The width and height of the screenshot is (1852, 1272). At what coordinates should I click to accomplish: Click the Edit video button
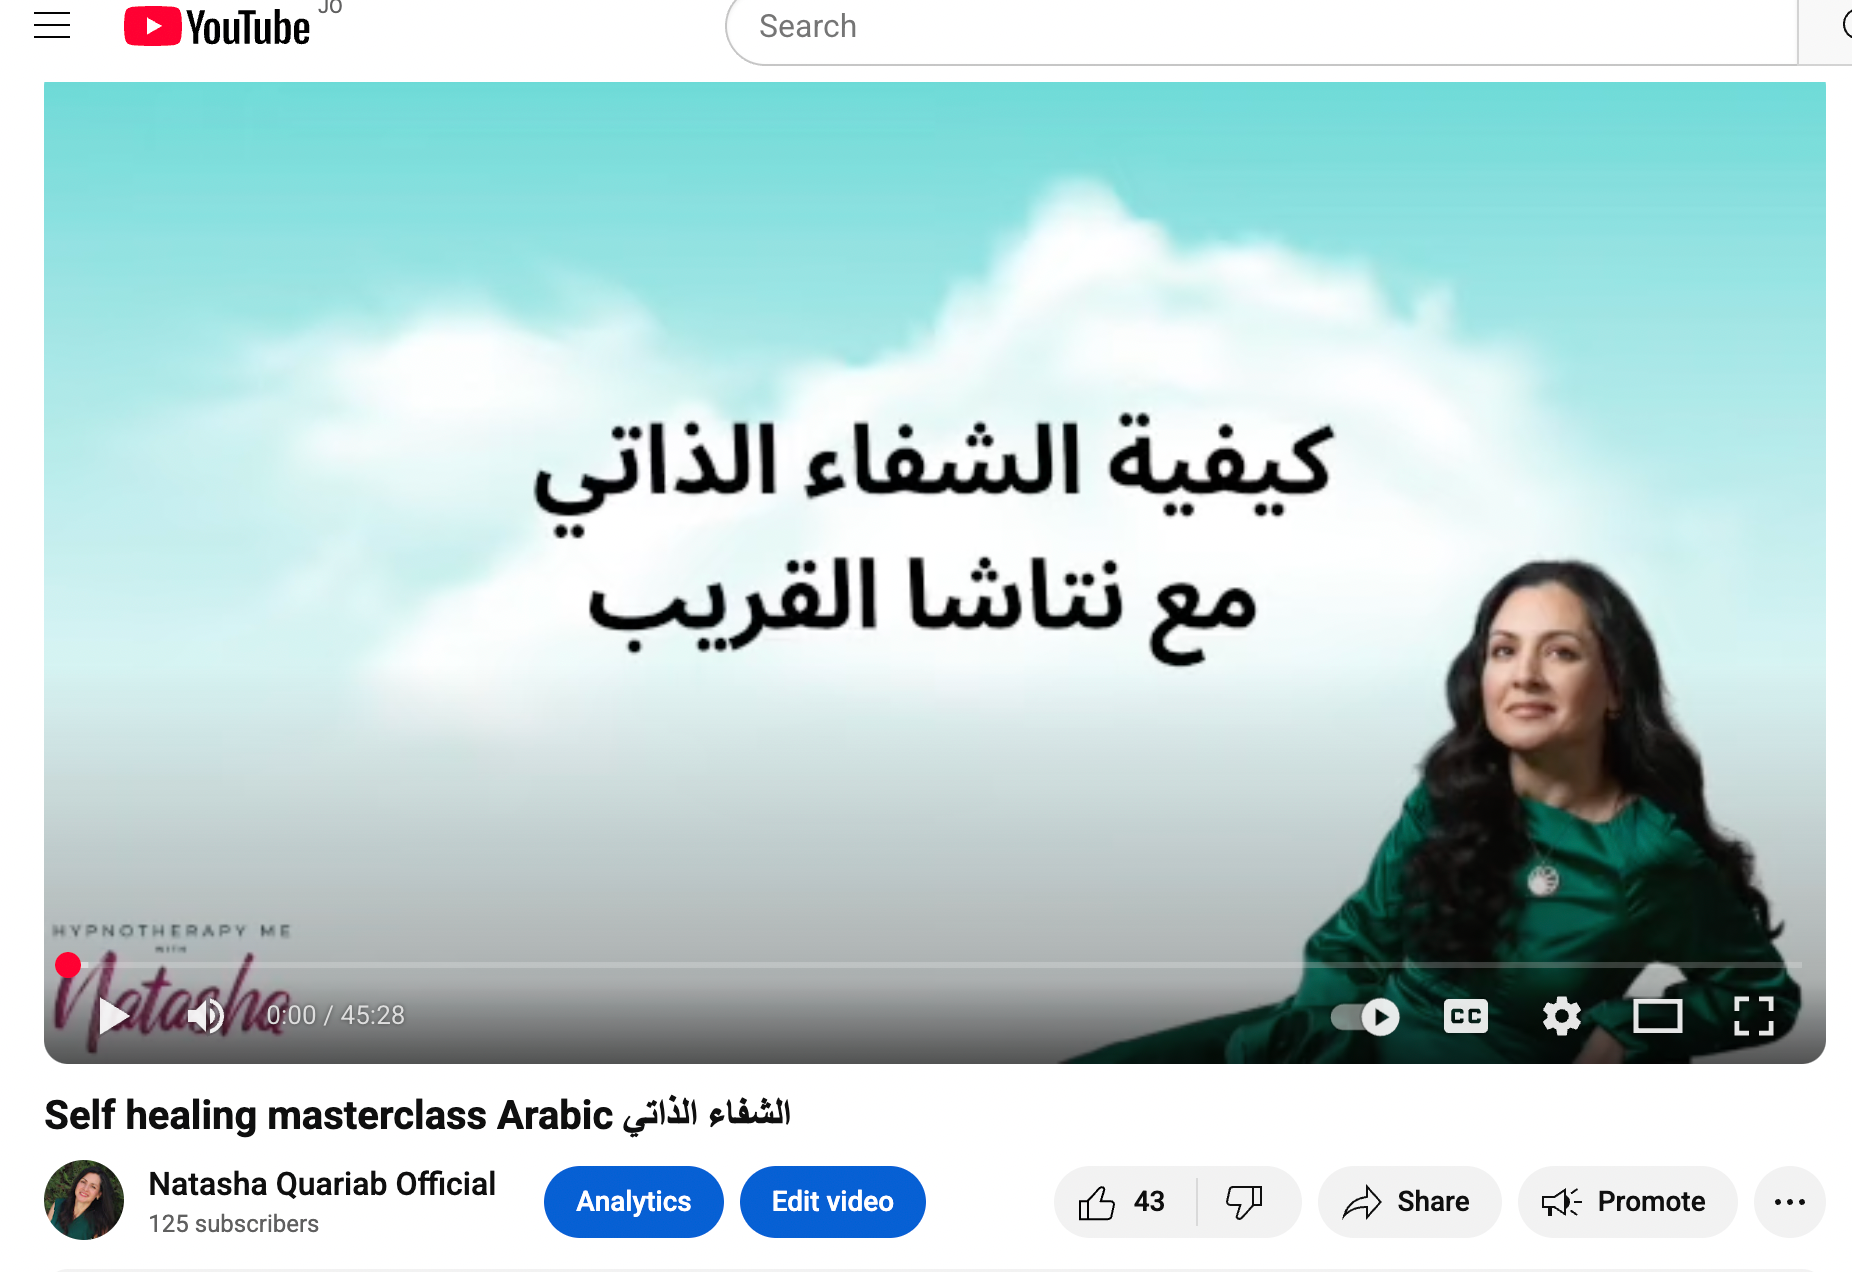832,1202
